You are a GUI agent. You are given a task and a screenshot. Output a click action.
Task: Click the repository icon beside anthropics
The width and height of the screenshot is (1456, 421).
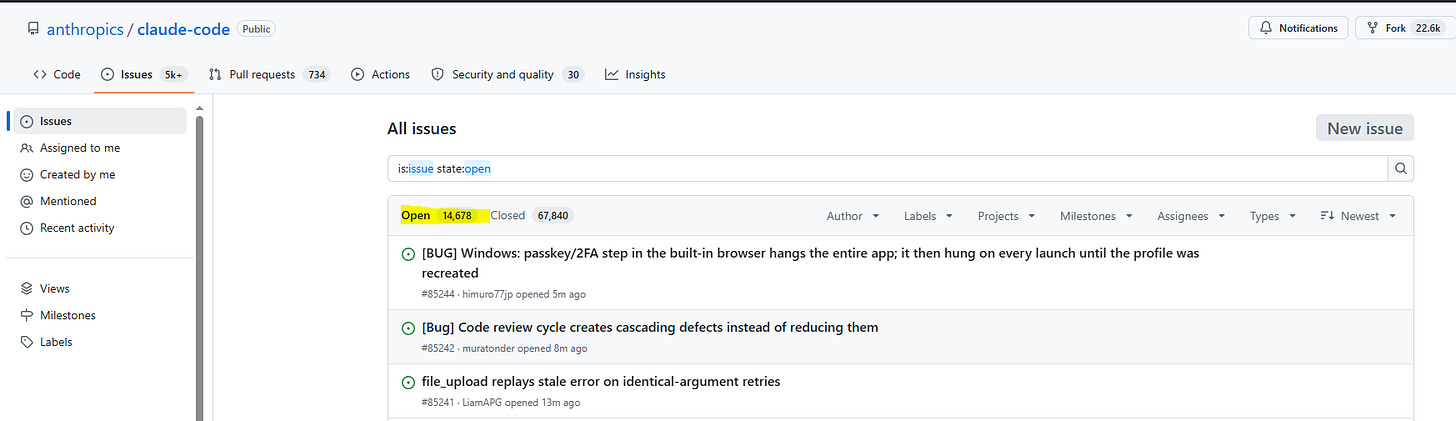point(33,29)
